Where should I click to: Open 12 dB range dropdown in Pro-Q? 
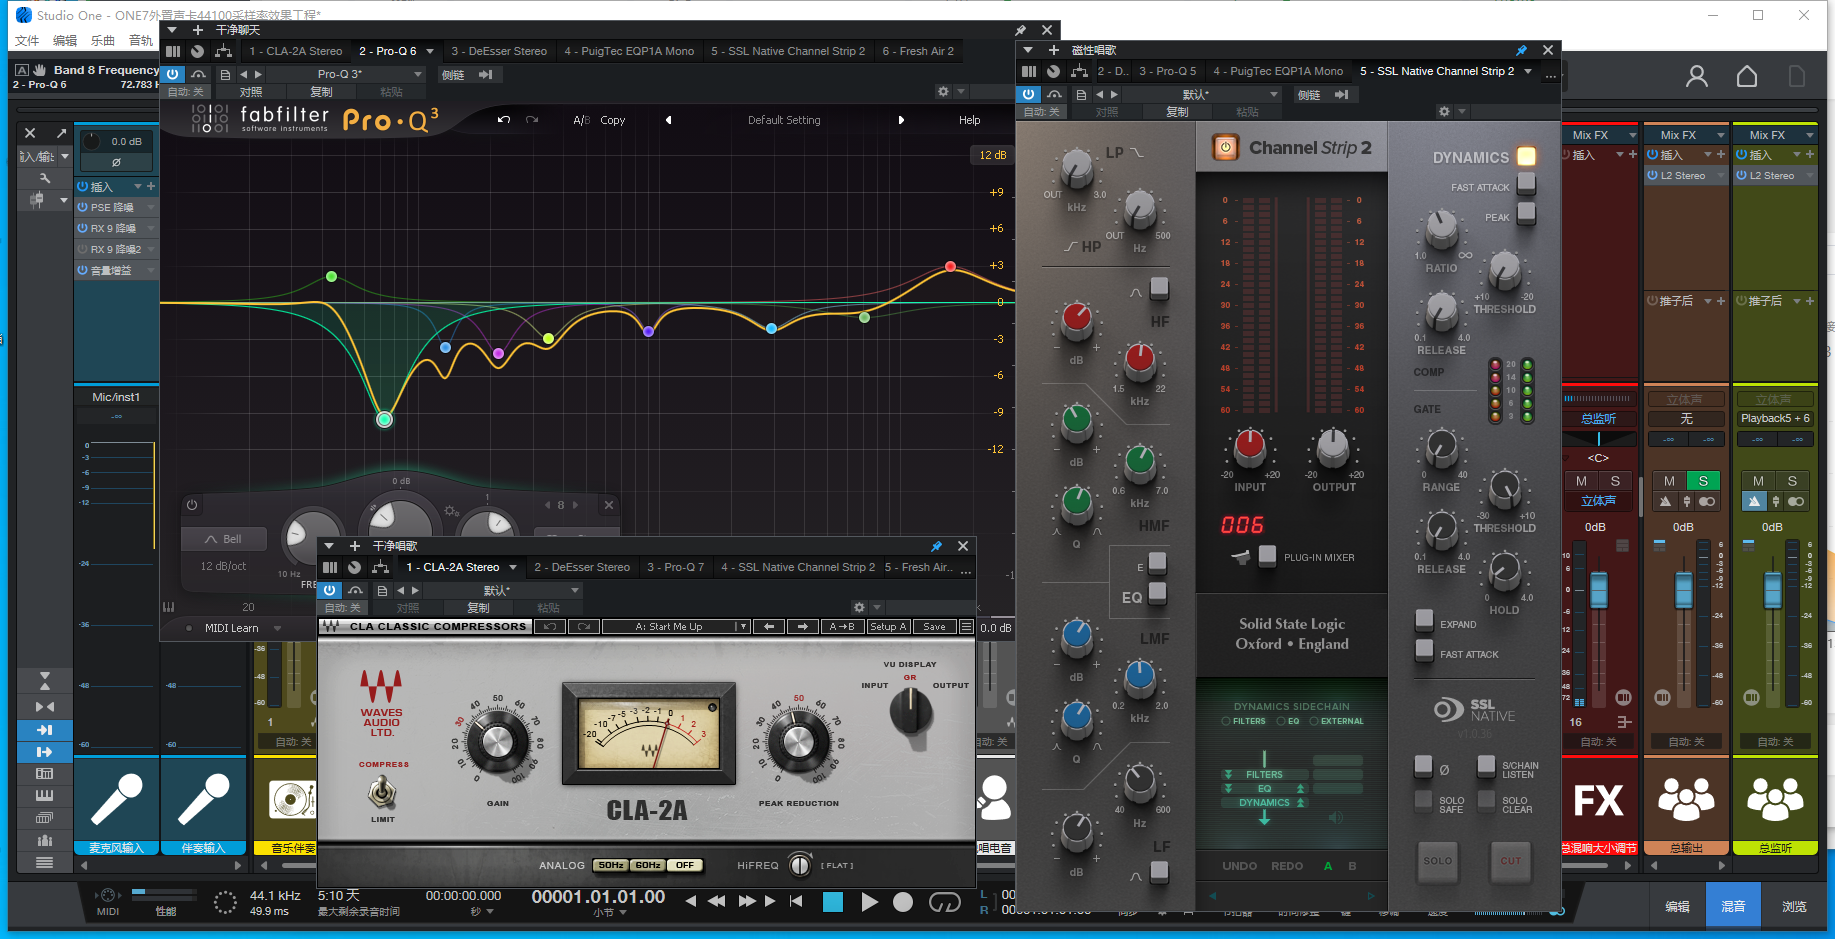click(993, 155)
